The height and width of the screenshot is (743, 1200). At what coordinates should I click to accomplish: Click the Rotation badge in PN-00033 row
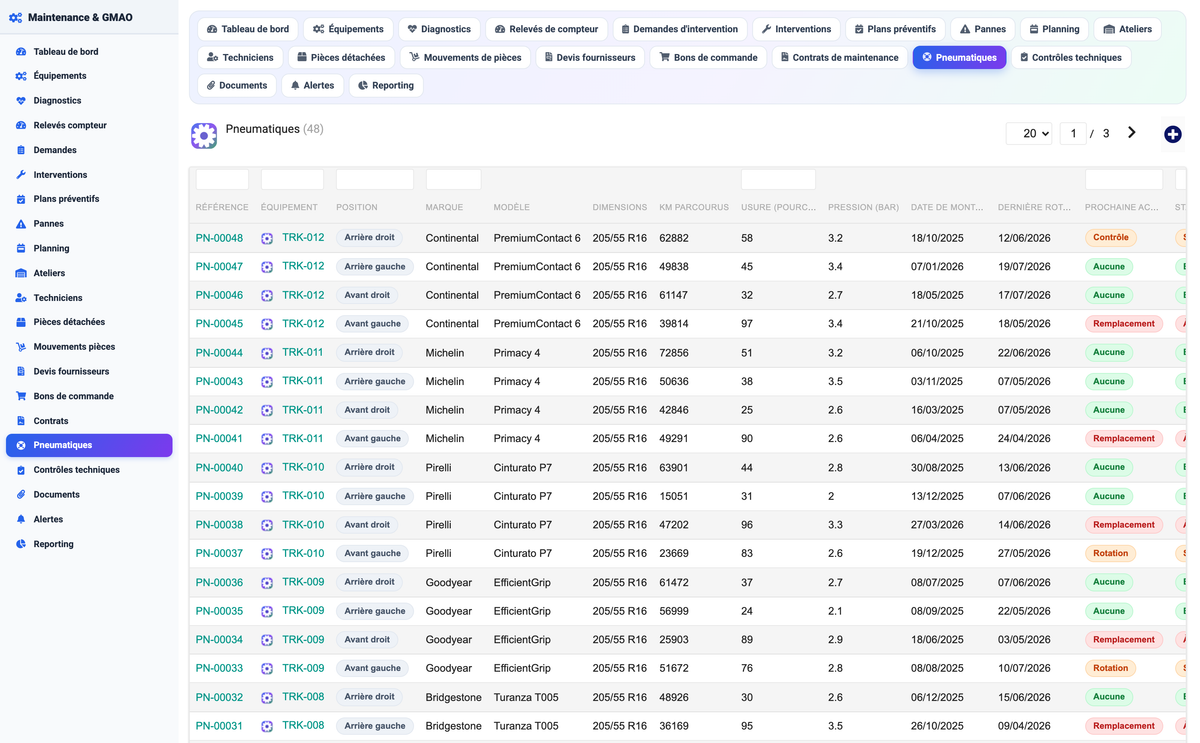[x=1110, y=668]
